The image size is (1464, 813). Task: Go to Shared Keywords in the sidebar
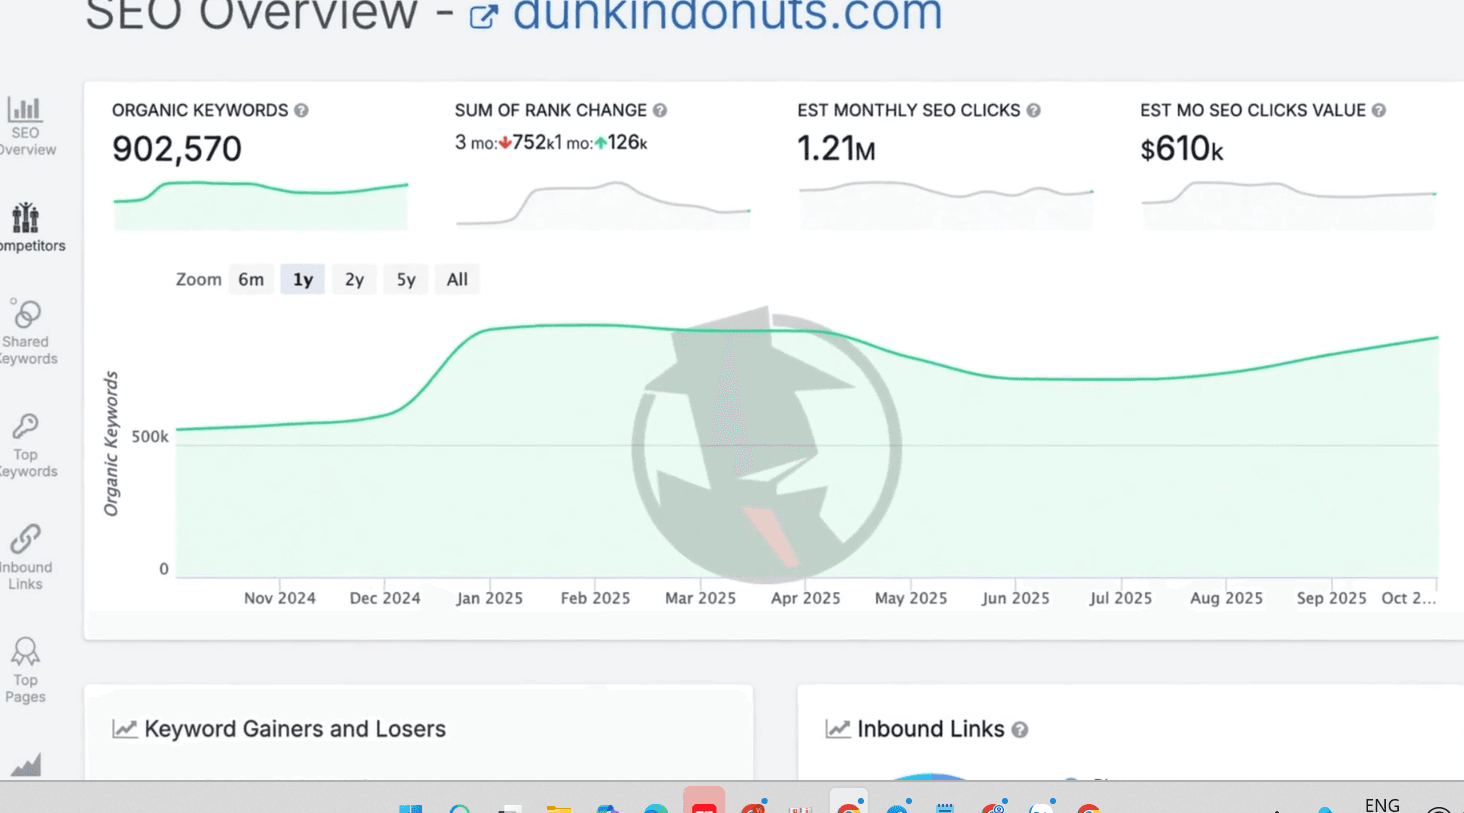pyautogui.click(x=26, y=315)
